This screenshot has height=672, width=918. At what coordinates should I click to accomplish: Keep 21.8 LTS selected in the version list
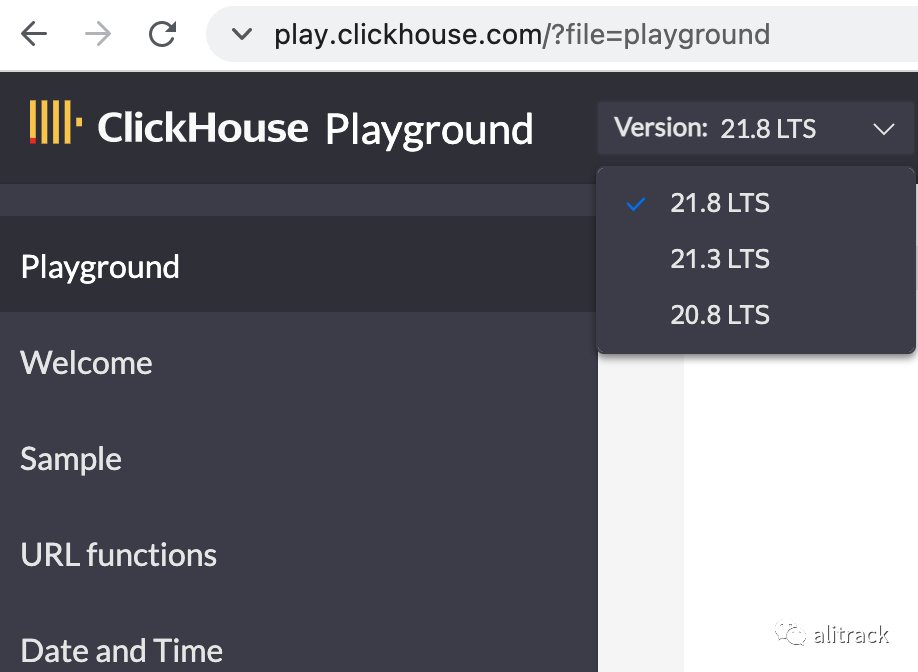pyautogui.click(x=720, y=203)
